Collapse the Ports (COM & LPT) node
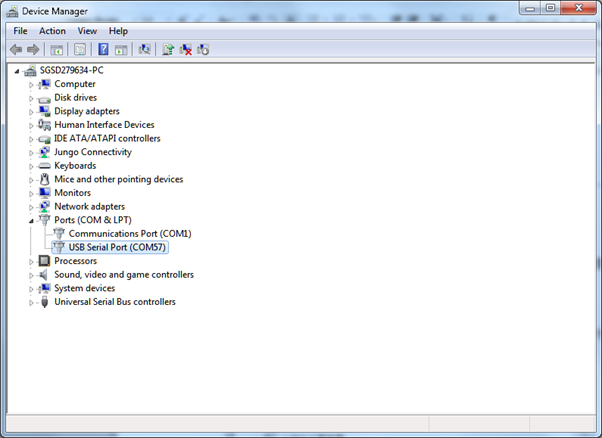This screenshot has height=438, width=602. coord(31,220)
